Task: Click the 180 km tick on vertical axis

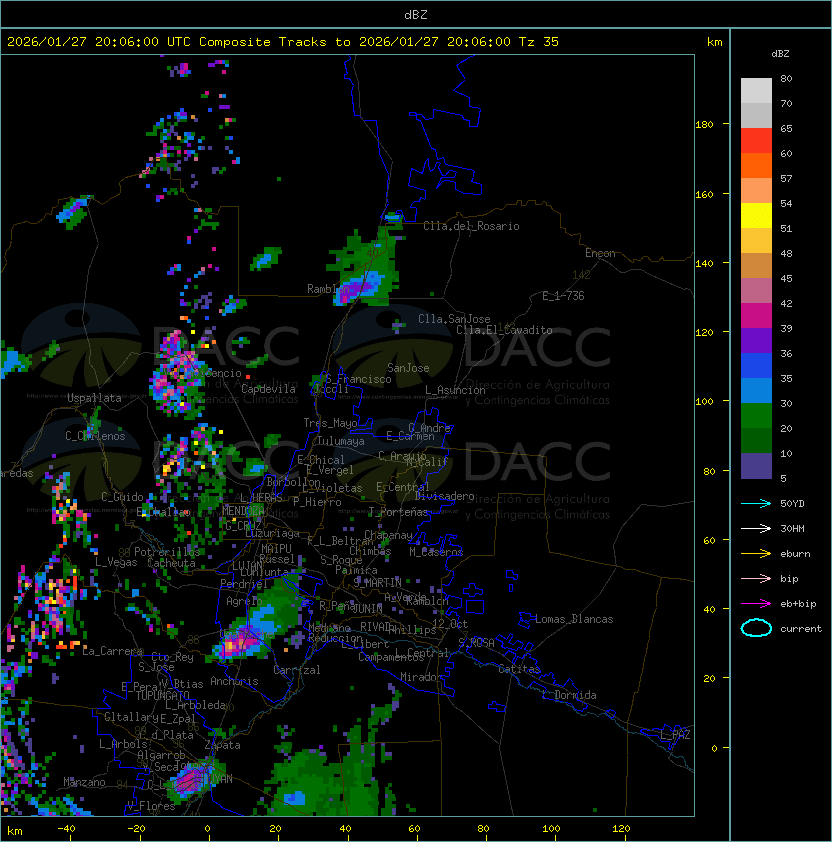Action: click(704, 125)
